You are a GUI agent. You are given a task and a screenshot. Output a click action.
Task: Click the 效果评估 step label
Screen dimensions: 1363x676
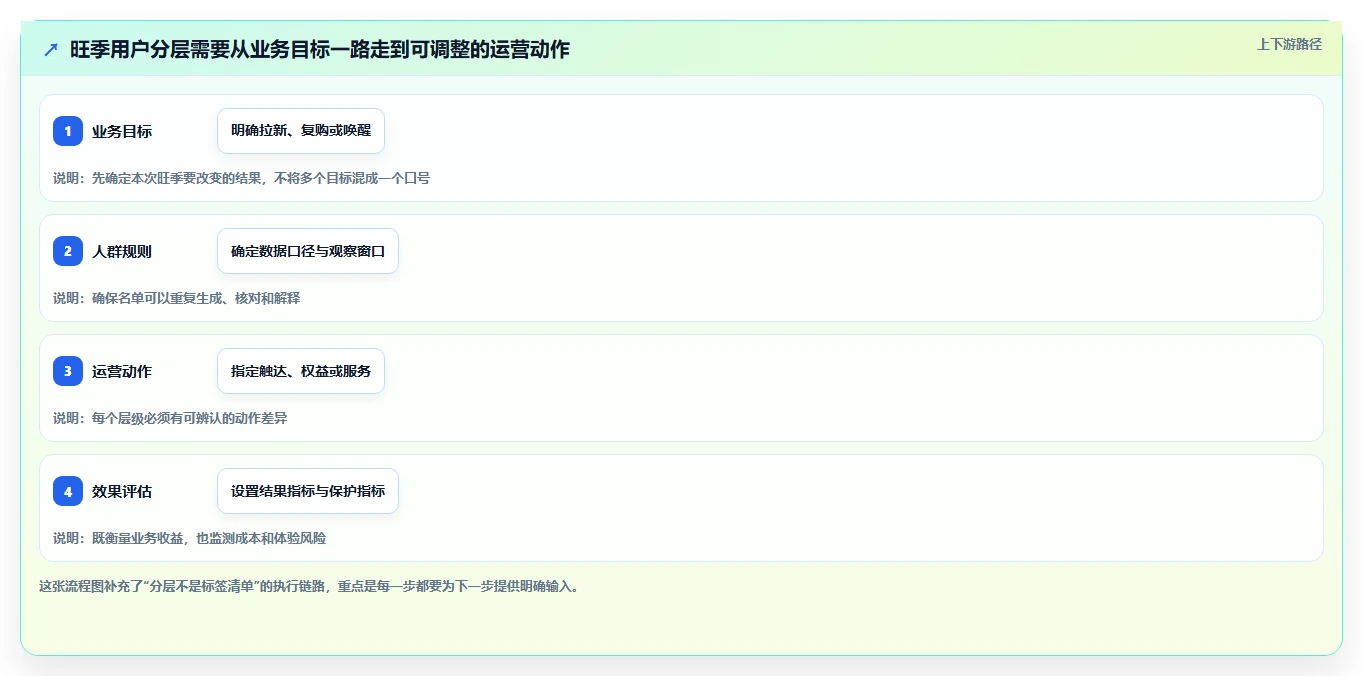122,491
